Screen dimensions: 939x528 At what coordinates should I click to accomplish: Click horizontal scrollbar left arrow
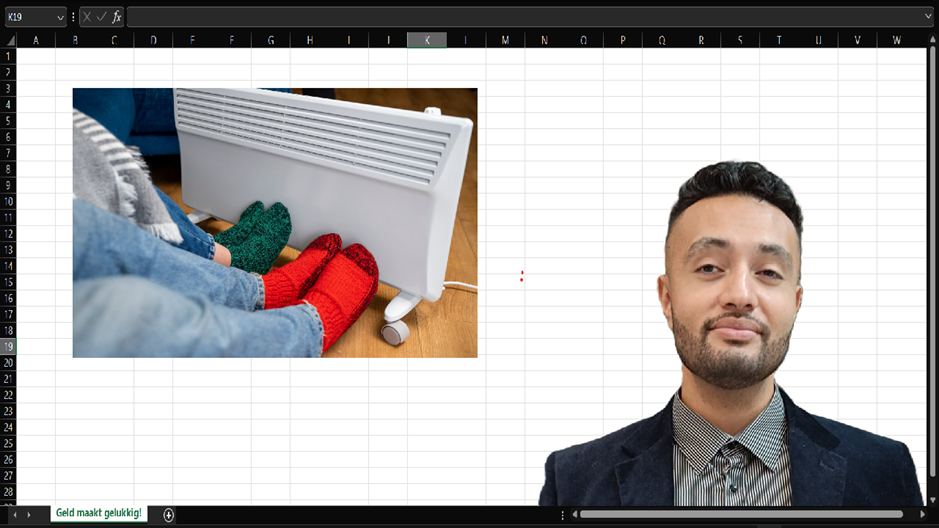[573, 514]
